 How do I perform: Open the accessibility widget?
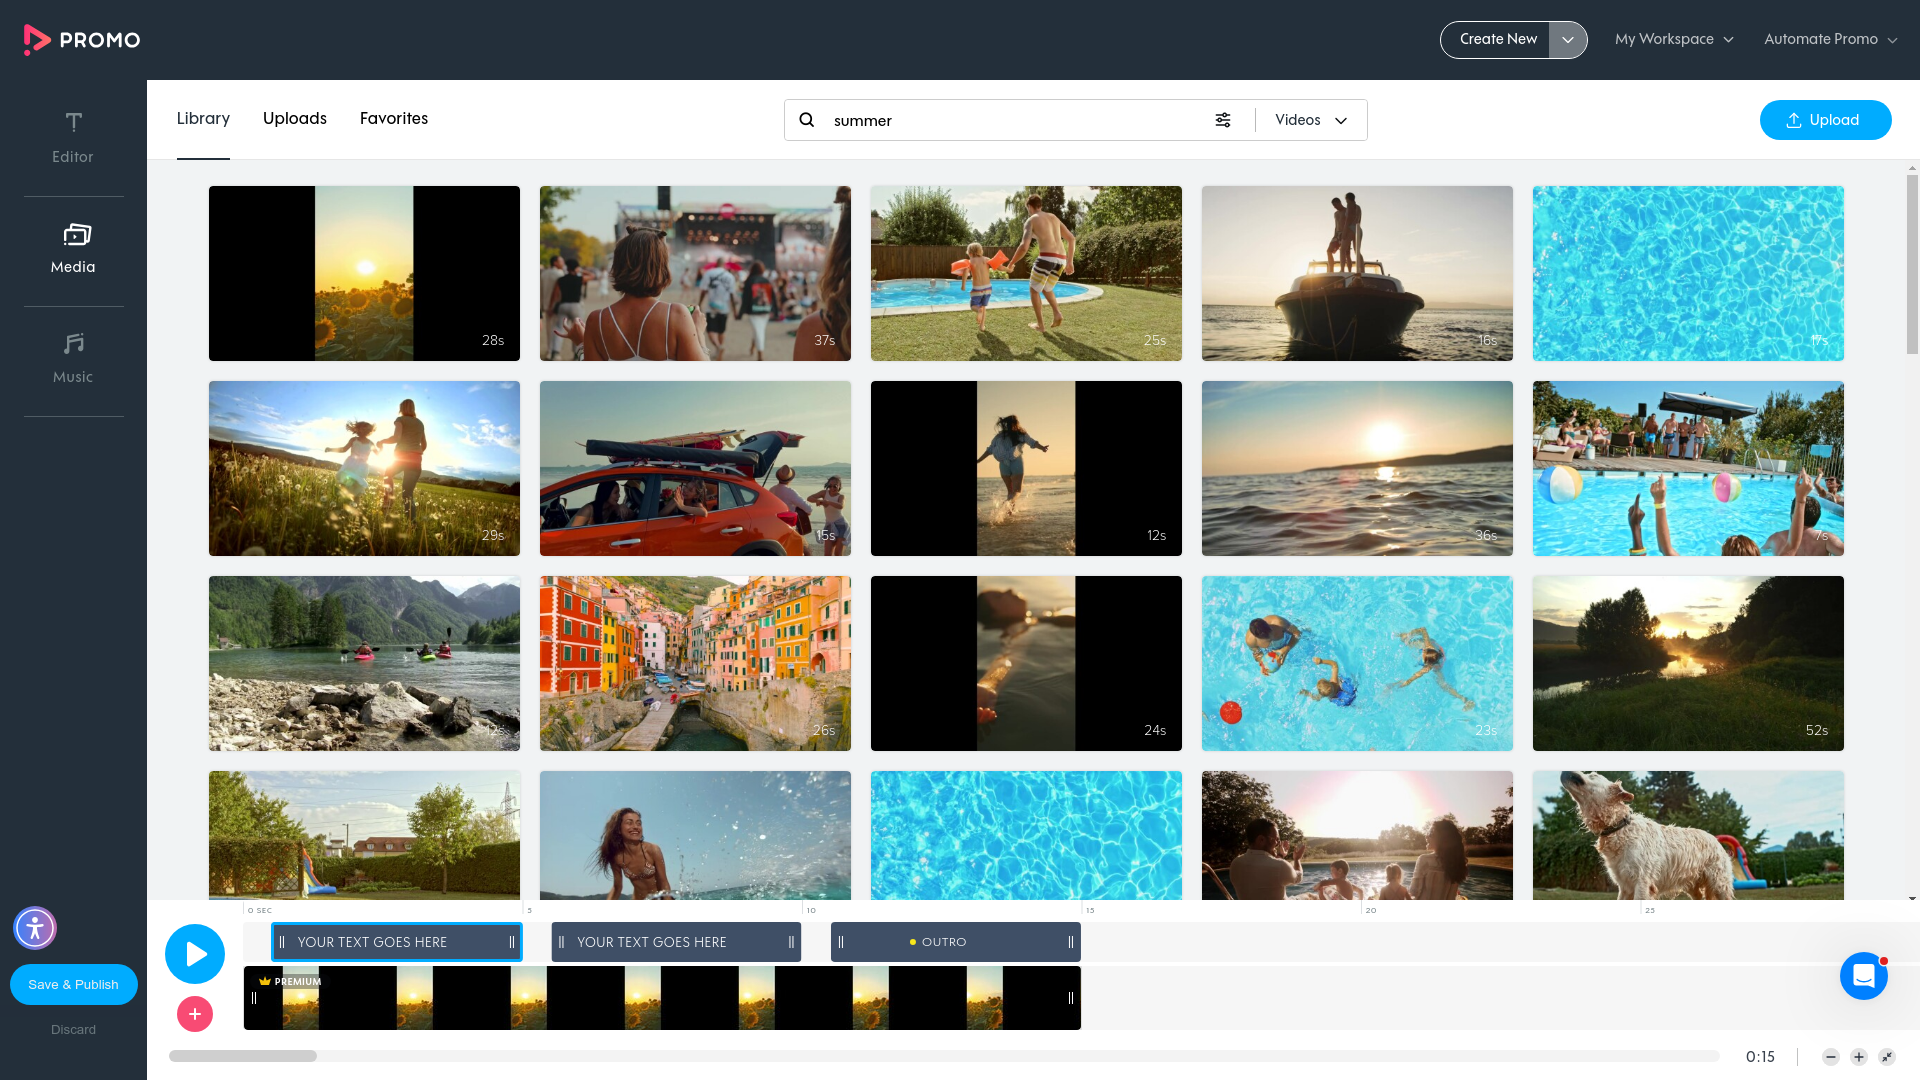point(35,928)
